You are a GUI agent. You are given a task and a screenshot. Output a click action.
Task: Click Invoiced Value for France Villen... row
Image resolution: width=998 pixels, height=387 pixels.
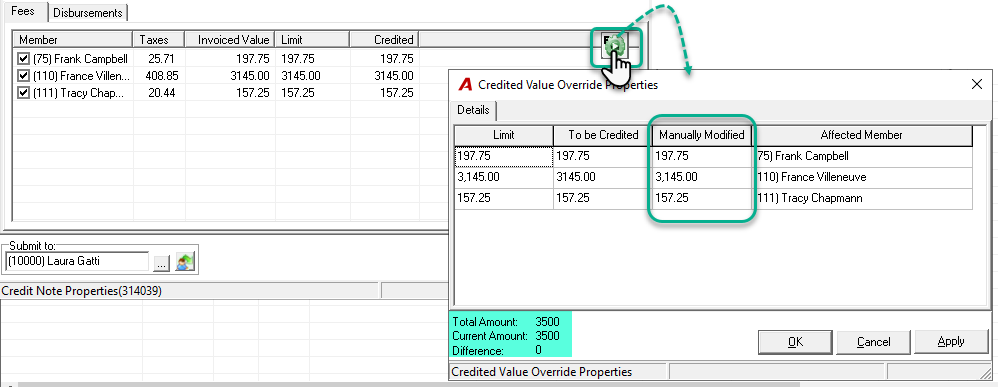(x=251, y=76)
